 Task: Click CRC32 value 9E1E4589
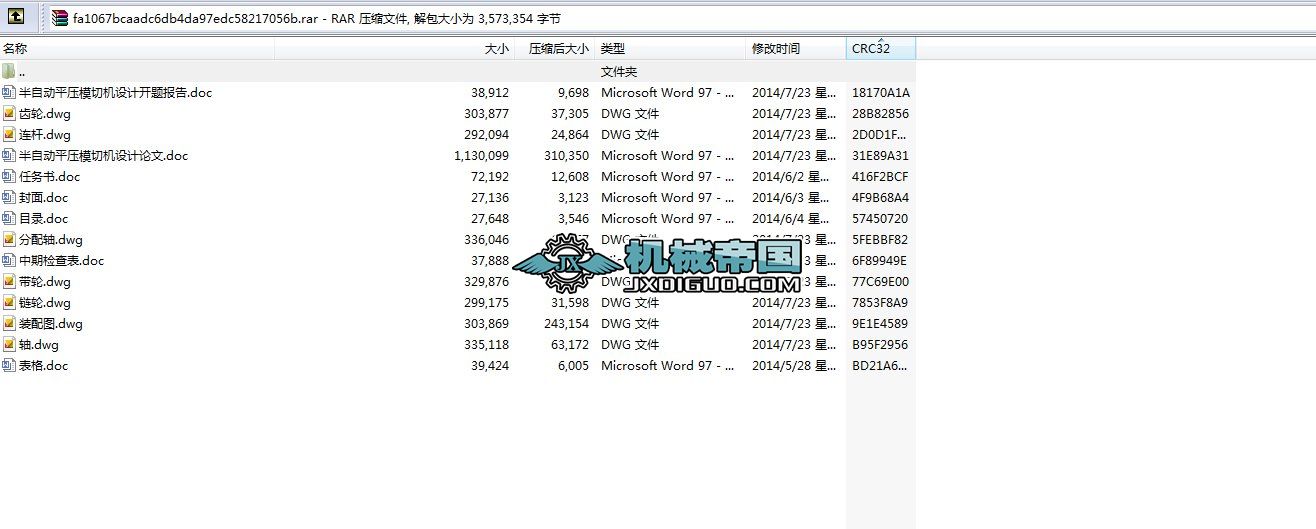(x=880, y=323)
